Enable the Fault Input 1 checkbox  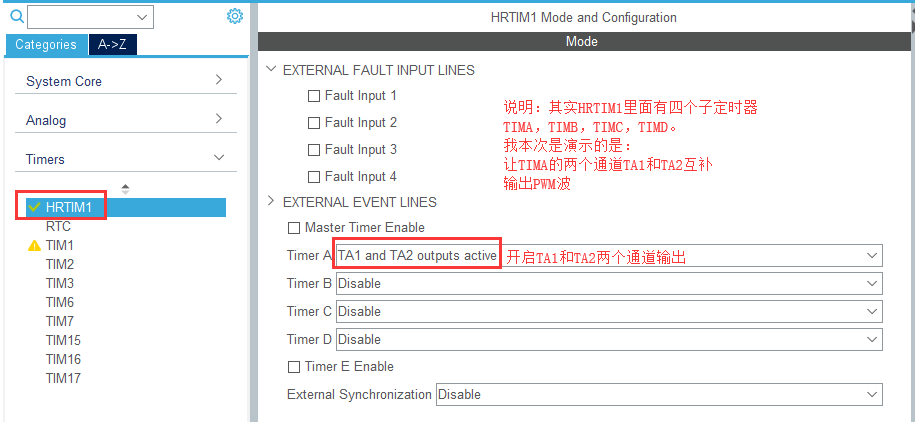click(x=314, y=96)
